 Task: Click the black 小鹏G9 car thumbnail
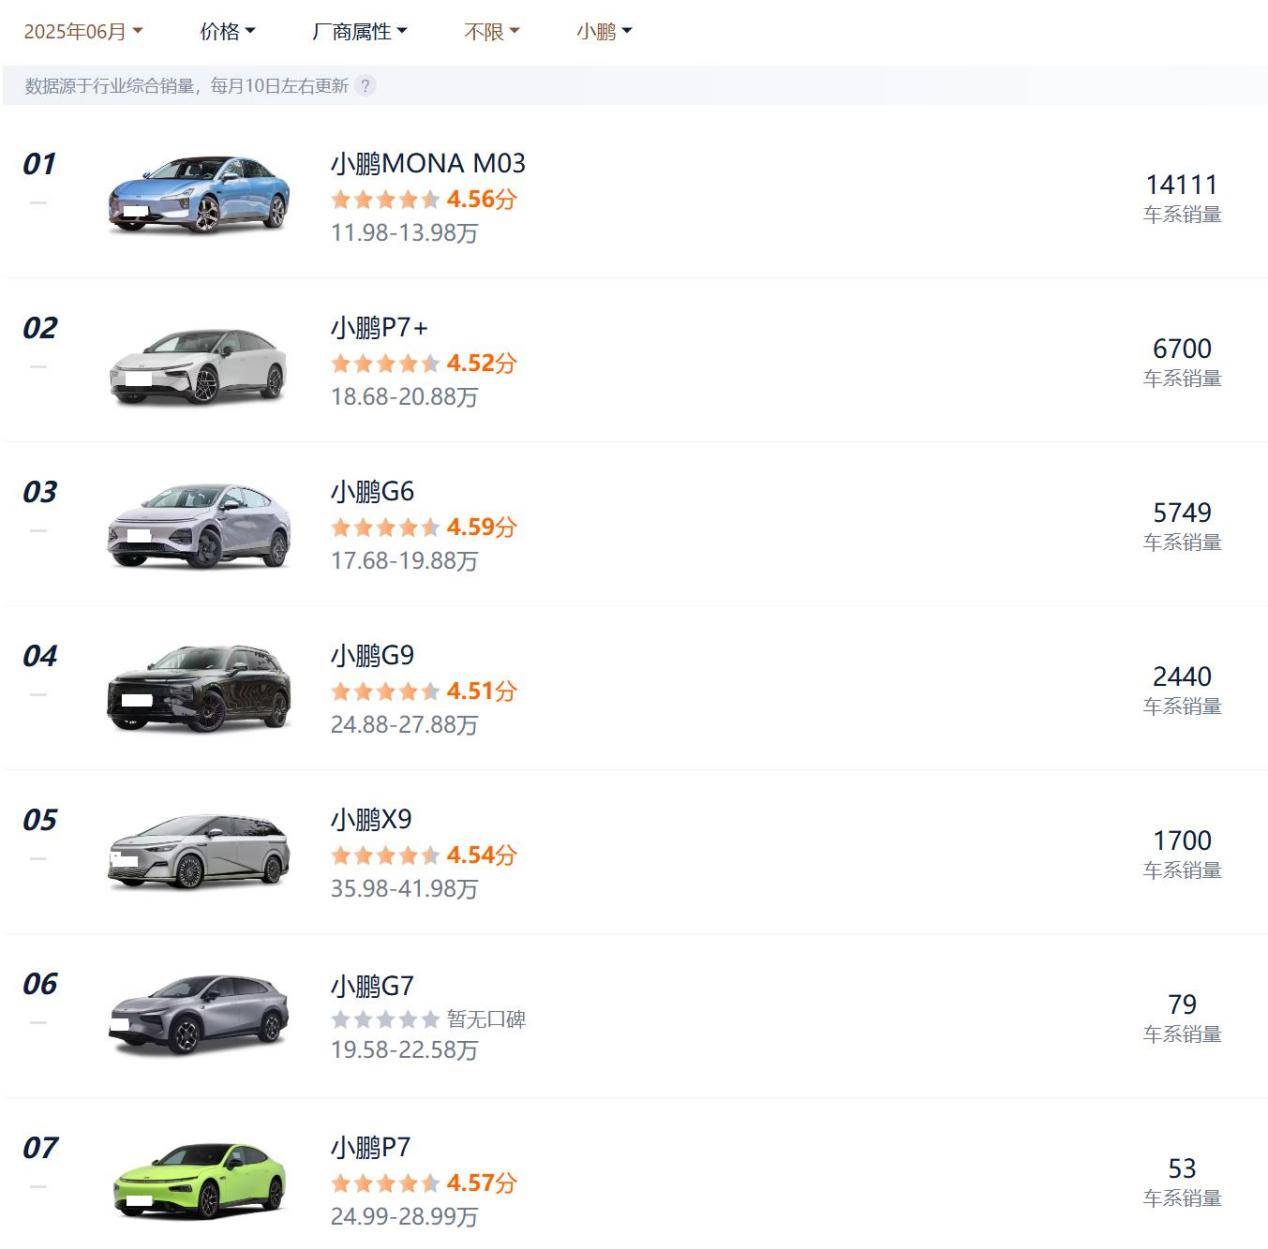(199, 688)
